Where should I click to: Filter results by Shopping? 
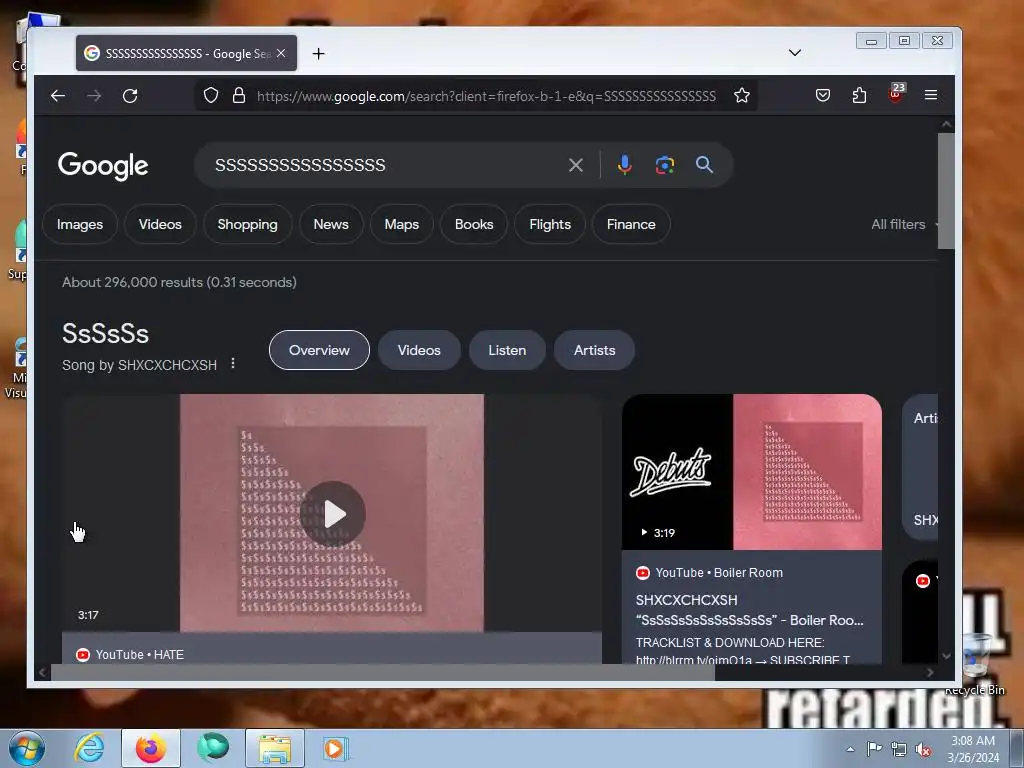[x=248, y=224]
